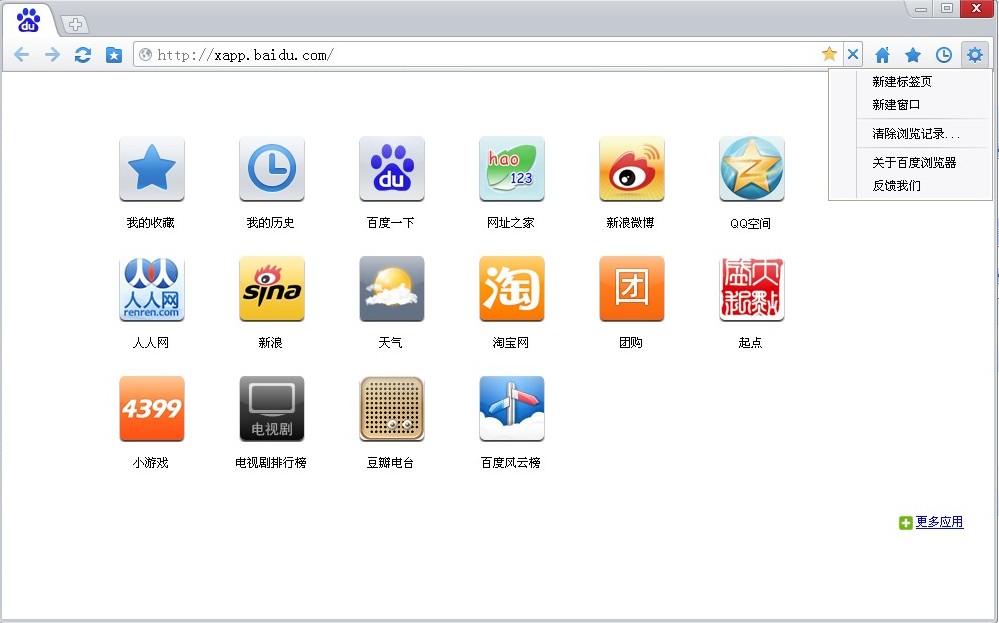This screenshot has width=999, height=623.
Task: Launch the 百度一下 Baidu search icon
Action: coord(392,169)
